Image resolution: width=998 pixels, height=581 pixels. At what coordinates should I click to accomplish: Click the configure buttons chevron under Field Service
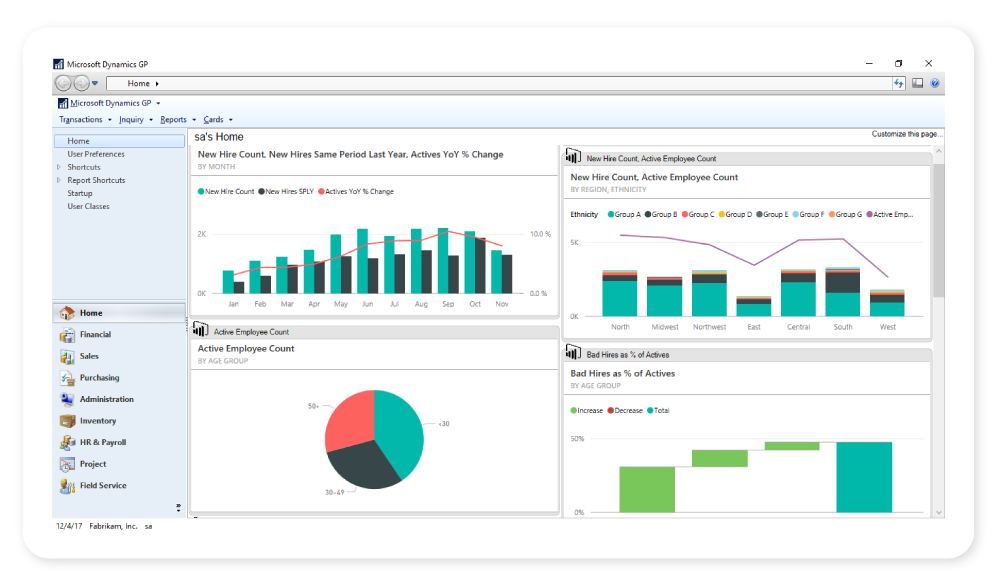tap(178, 507)
